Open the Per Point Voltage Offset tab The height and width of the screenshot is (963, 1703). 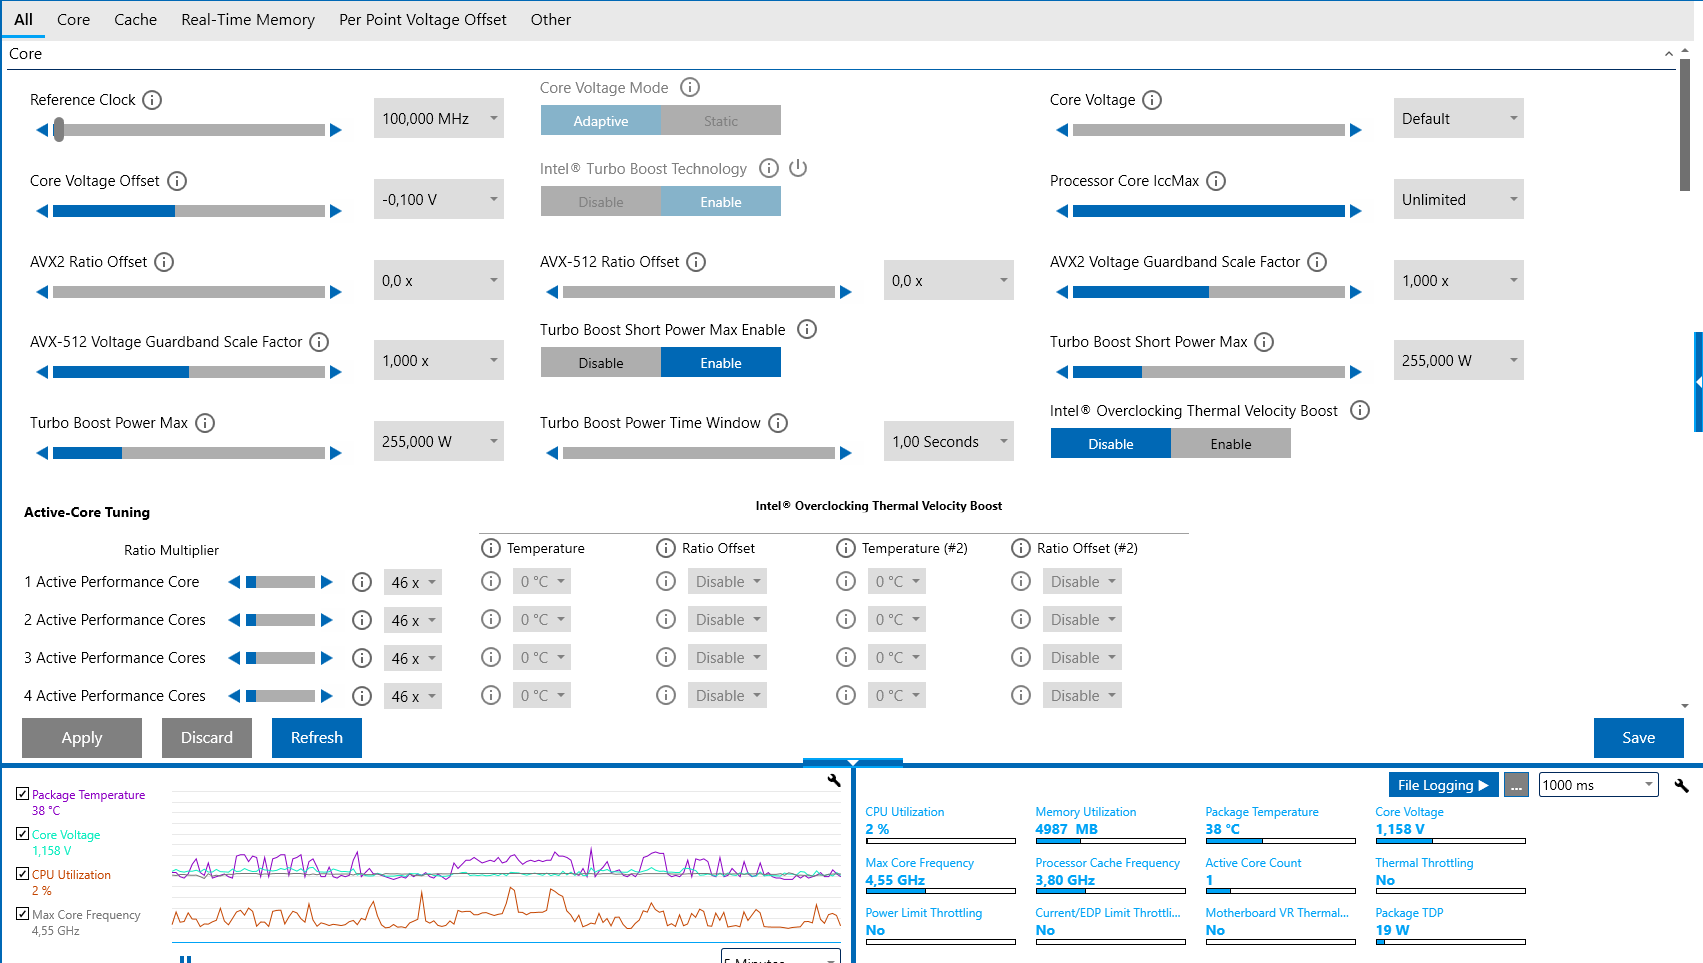point(422,20)
